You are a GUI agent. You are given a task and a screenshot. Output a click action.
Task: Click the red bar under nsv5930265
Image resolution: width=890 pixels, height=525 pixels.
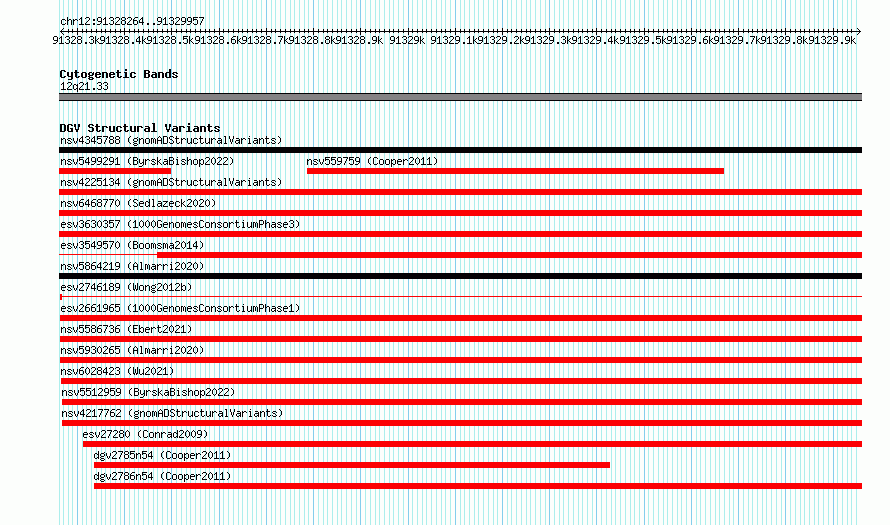click(460, 360)
